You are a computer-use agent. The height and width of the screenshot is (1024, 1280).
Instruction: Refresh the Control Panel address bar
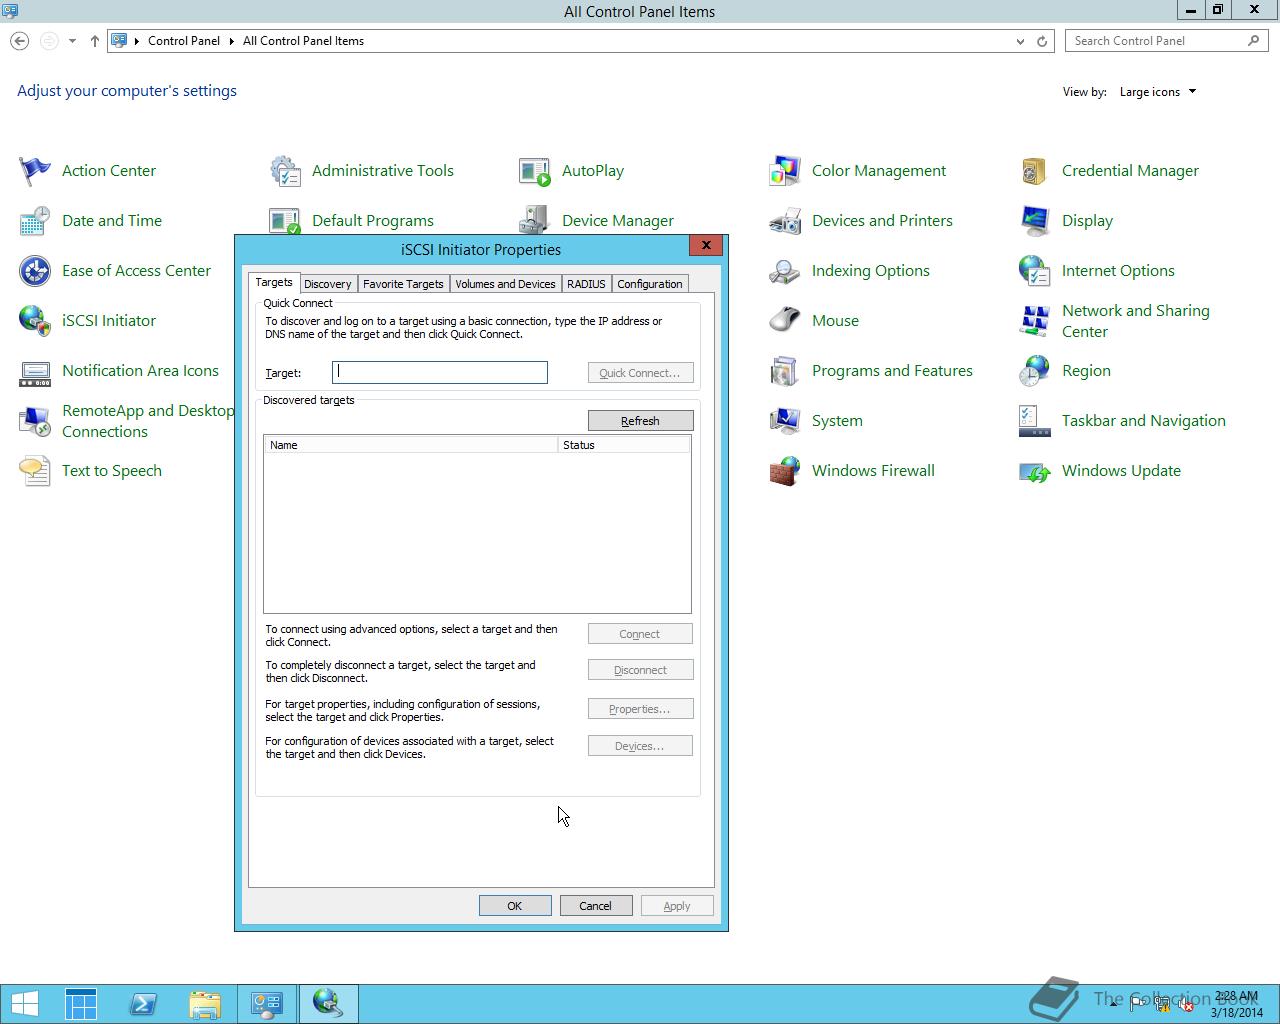click(1042, 41)
